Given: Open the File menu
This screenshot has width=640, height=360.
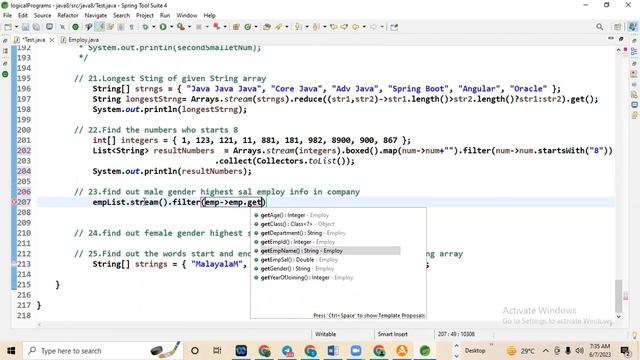Looking at the screenshot, I should [x=7, y=16].
